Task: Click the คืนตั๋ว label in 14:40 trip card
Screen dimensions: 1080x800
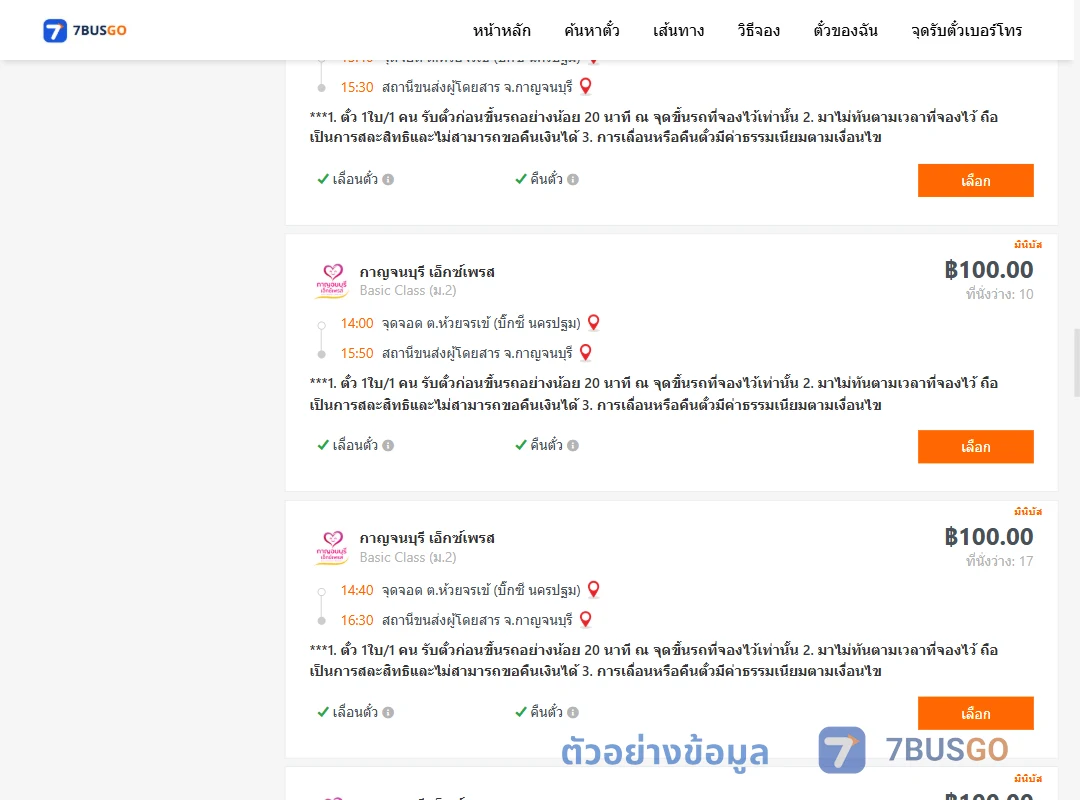Action: [x=546, y=712]
